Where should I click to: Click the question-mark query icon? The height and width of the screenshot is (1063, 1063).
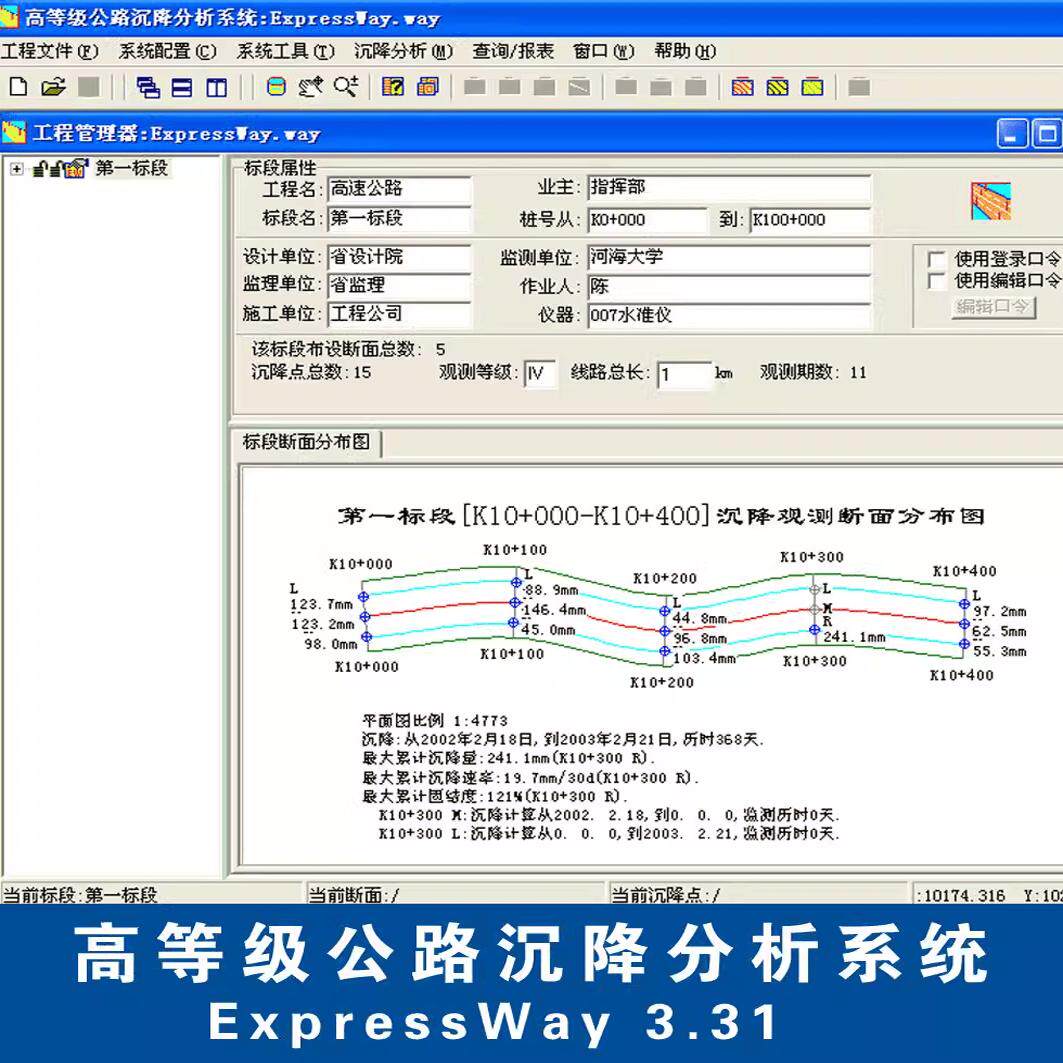point(393,87)
